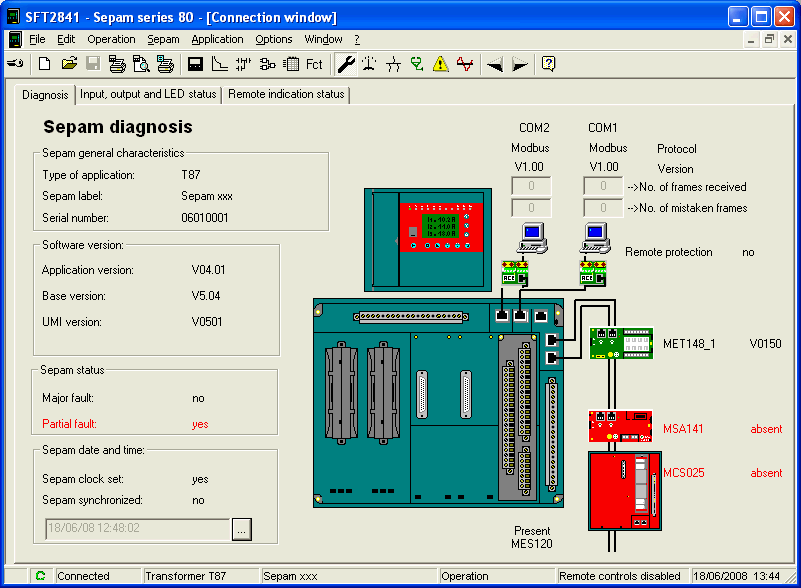
Task: Click COM2 frames received counter field
Action: pos(531,186)
